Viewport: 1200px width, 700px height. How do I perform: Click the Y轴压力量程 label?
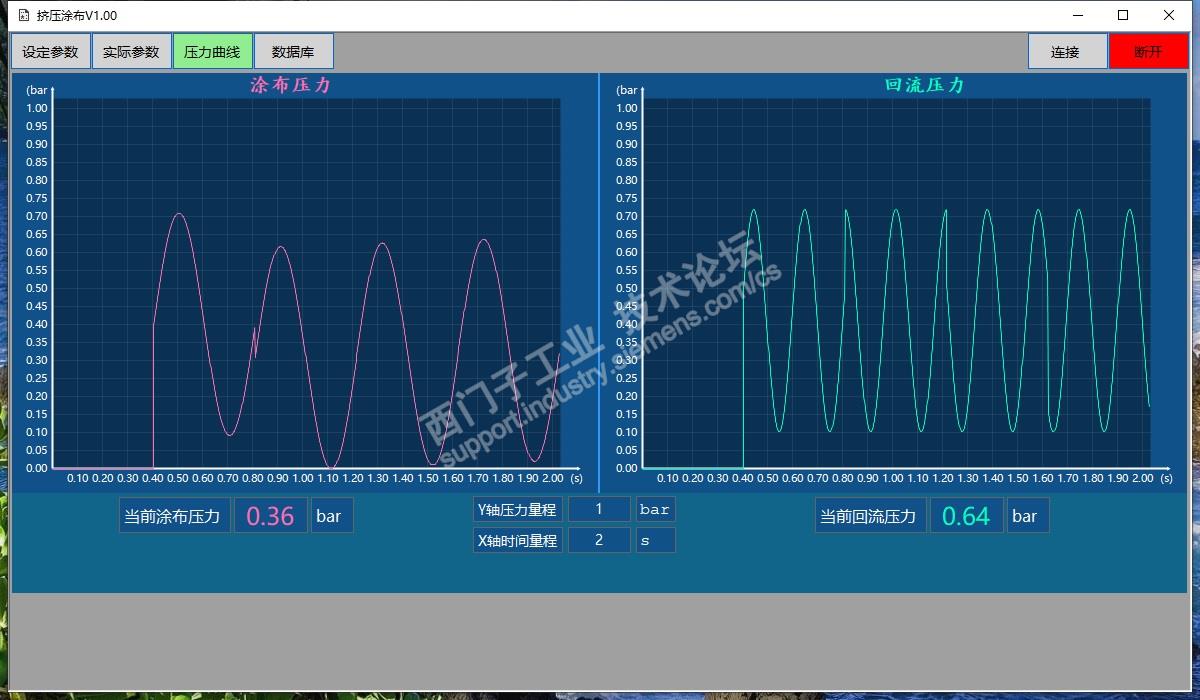pos(517,509)
